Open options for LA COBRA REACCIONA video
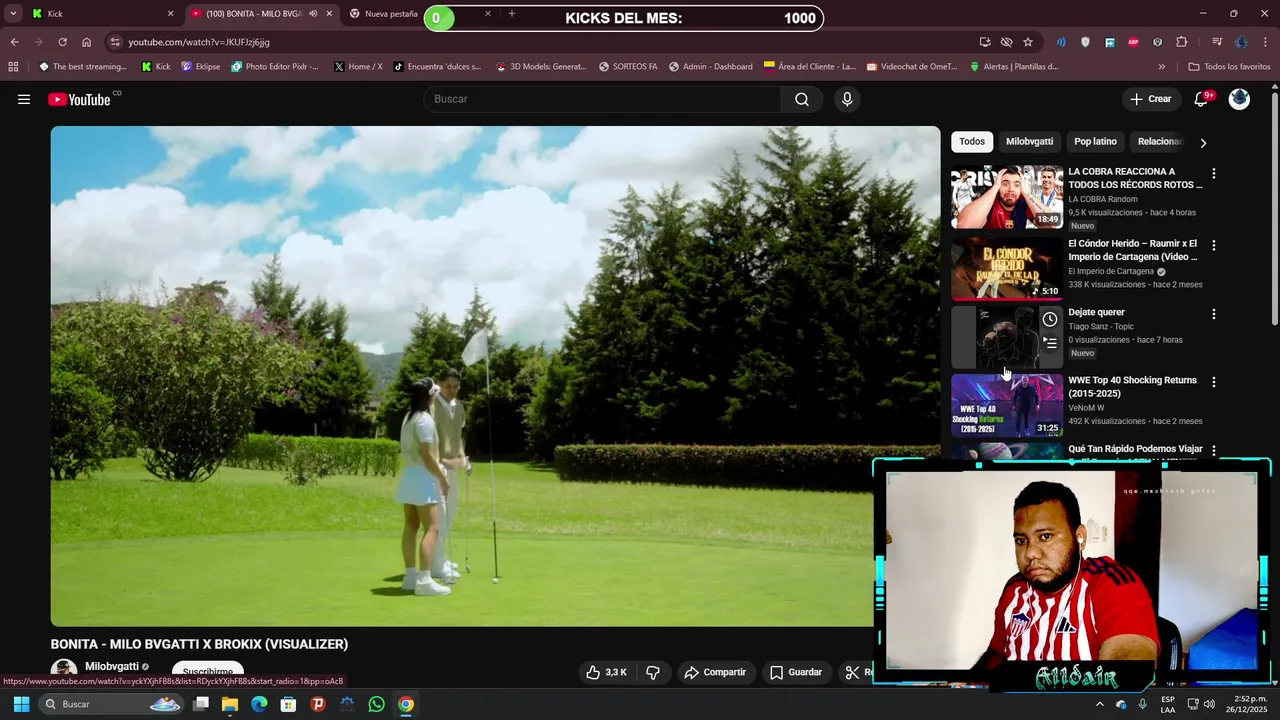Screen dimensions: 1280x720 tap(1214, 174)
